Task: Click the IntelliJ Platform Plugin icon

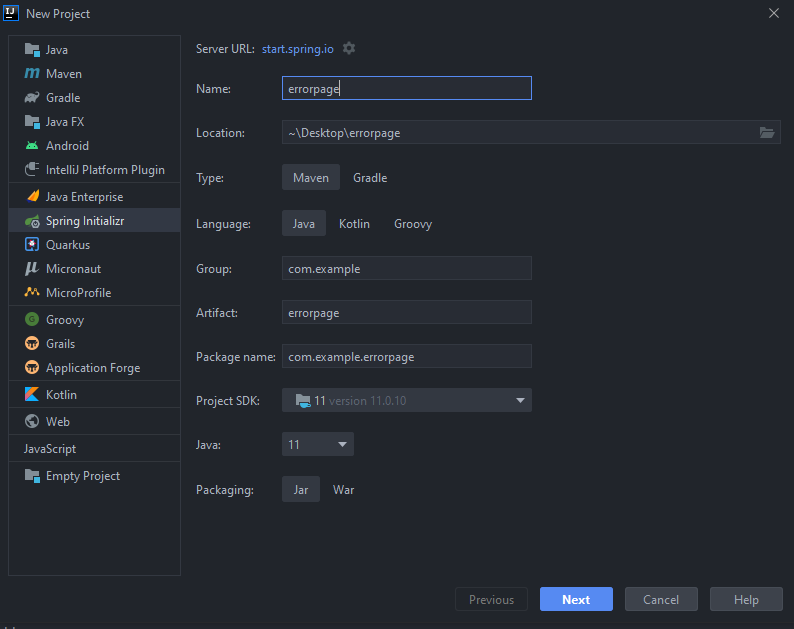Action: coord(32,169)
